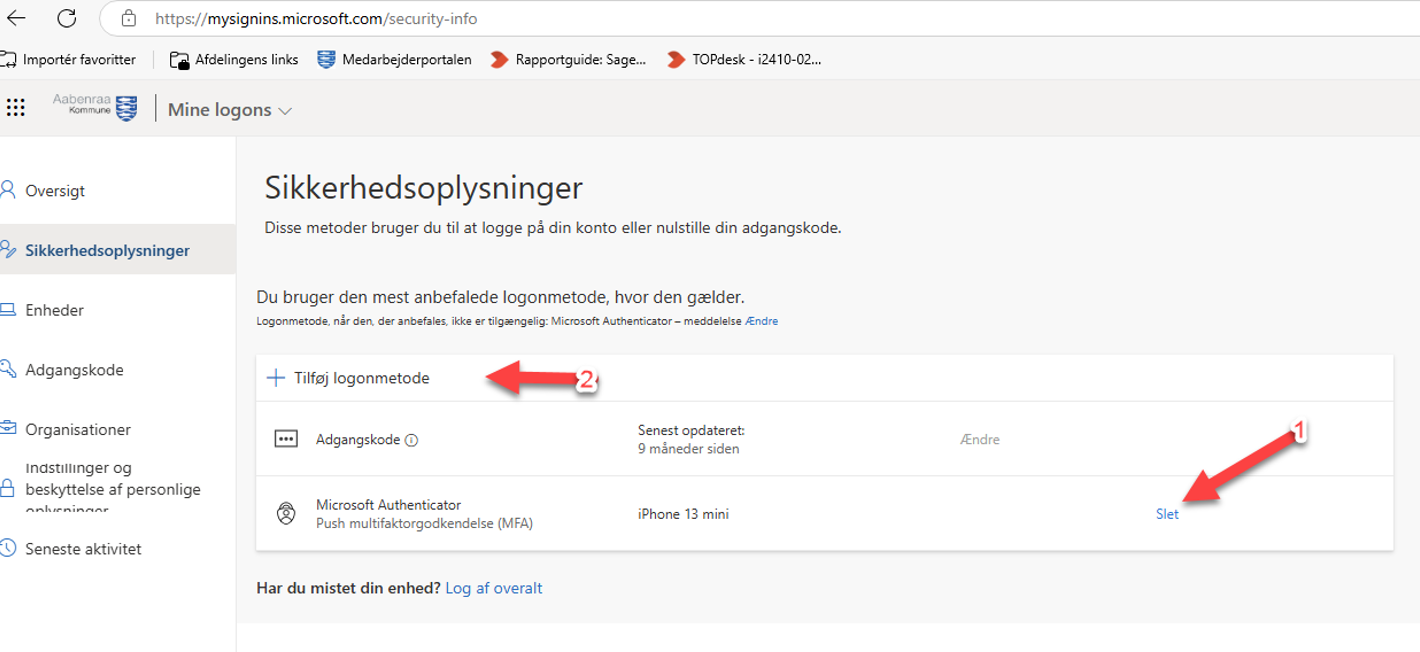Screen dimensions: 1420x652
Task: Click the Log af overalt link
Action: (x=494, y=588)
